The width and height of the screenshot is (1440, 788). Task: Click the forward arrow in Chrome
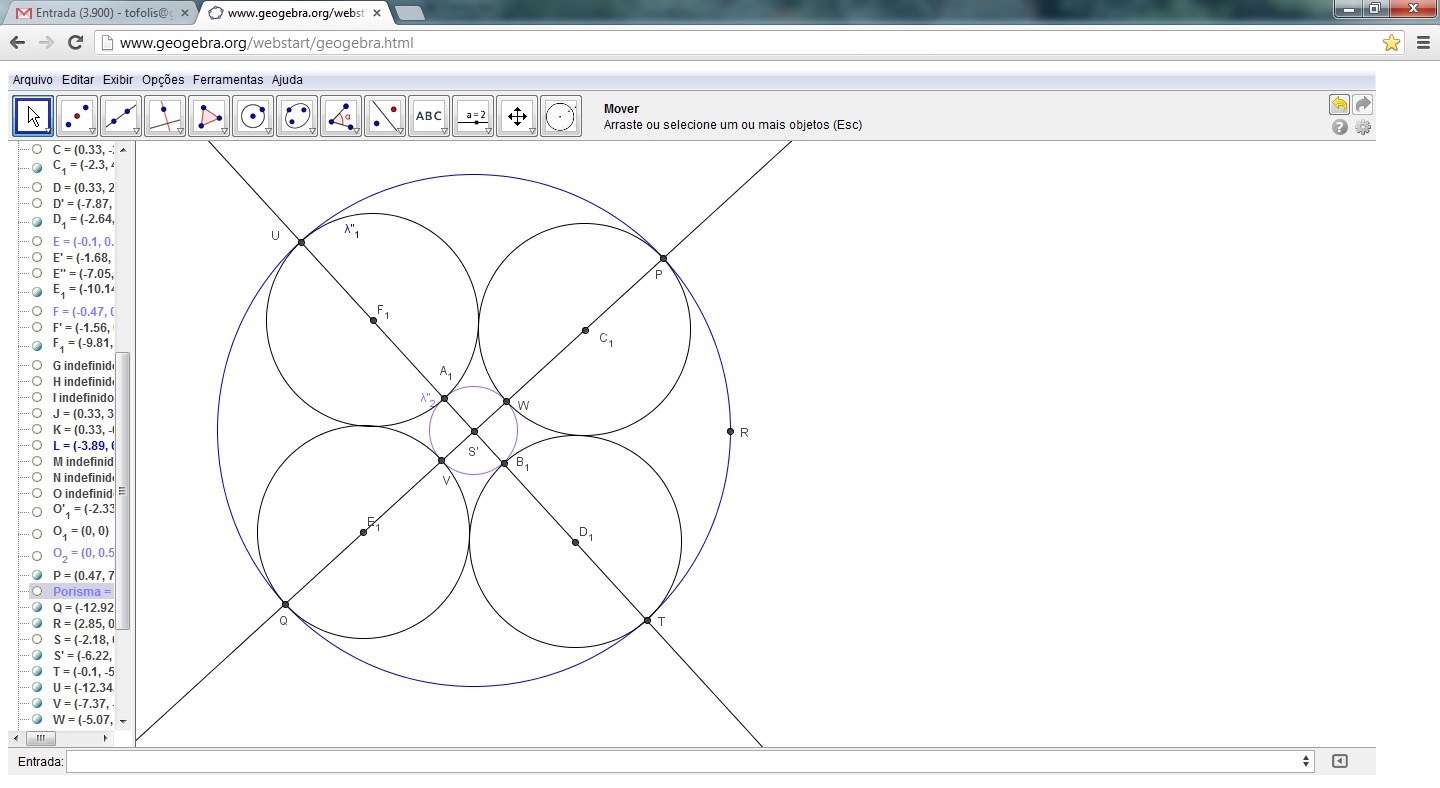(x=46, y=42)
